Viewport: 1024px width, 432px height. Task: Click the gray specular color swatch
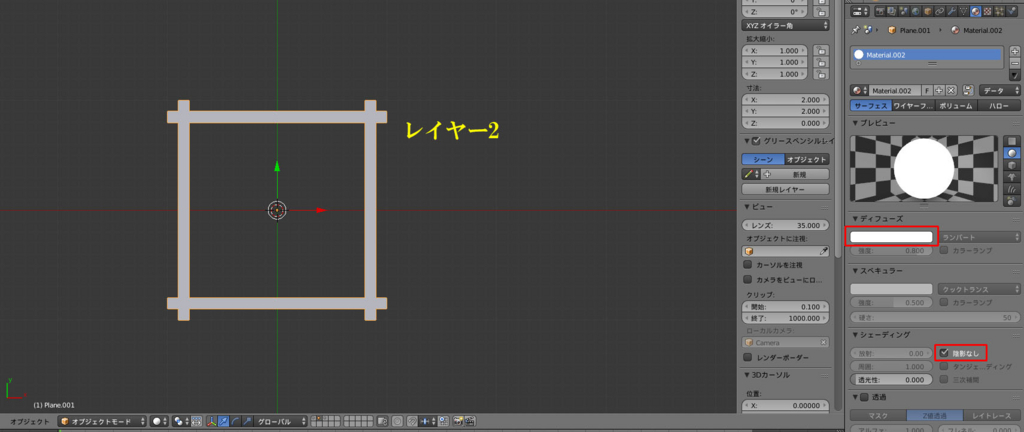coord(891,288)
